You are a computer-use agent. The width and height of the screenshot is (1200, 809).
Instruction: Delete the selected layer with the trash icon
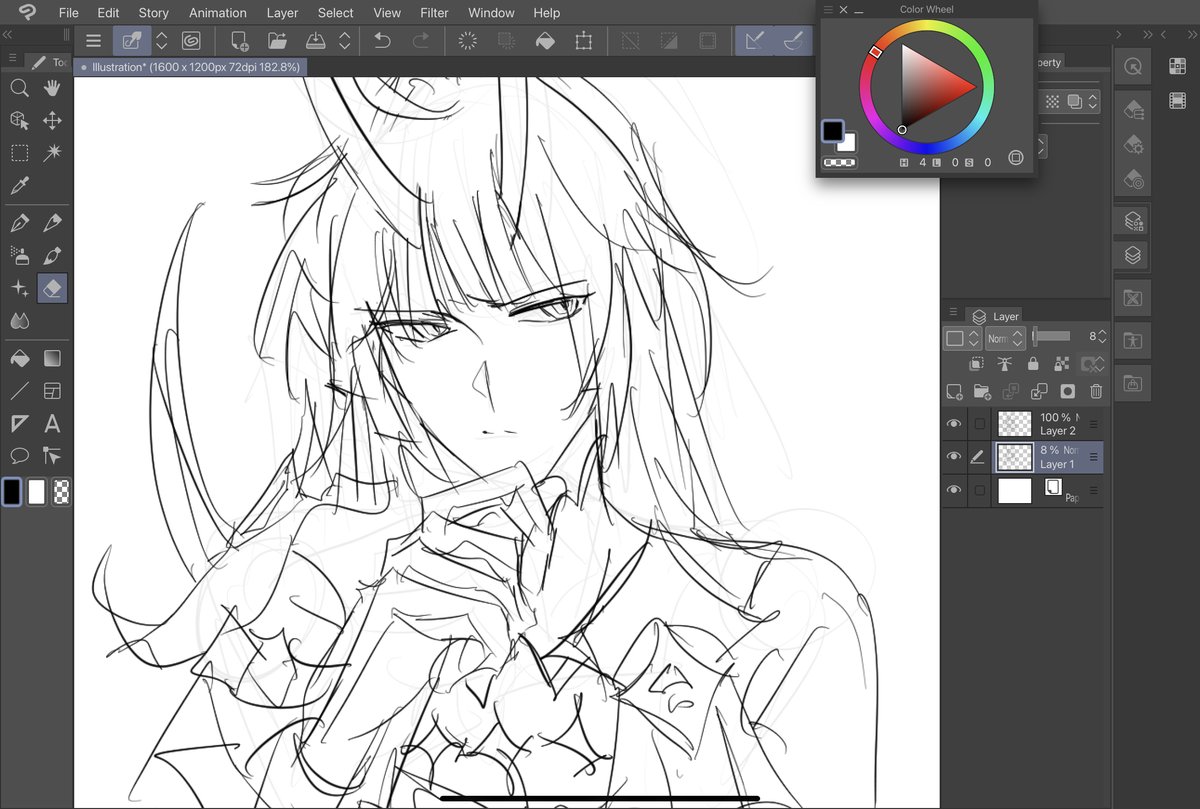[1096, 391]
